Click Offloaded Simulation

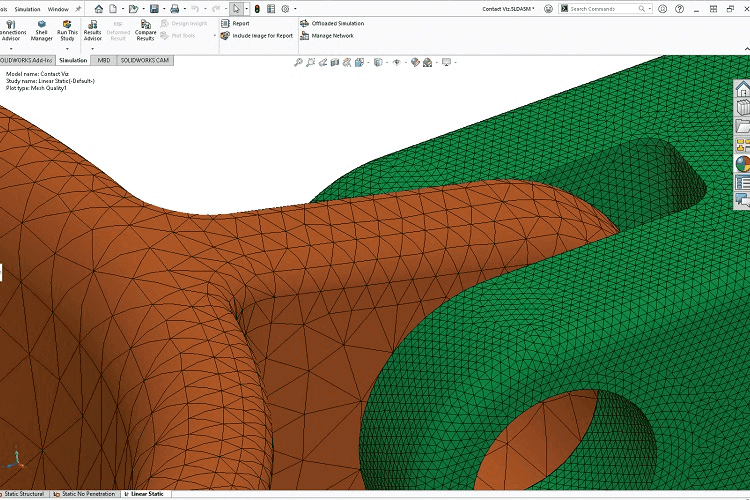[x=332, y=23]
